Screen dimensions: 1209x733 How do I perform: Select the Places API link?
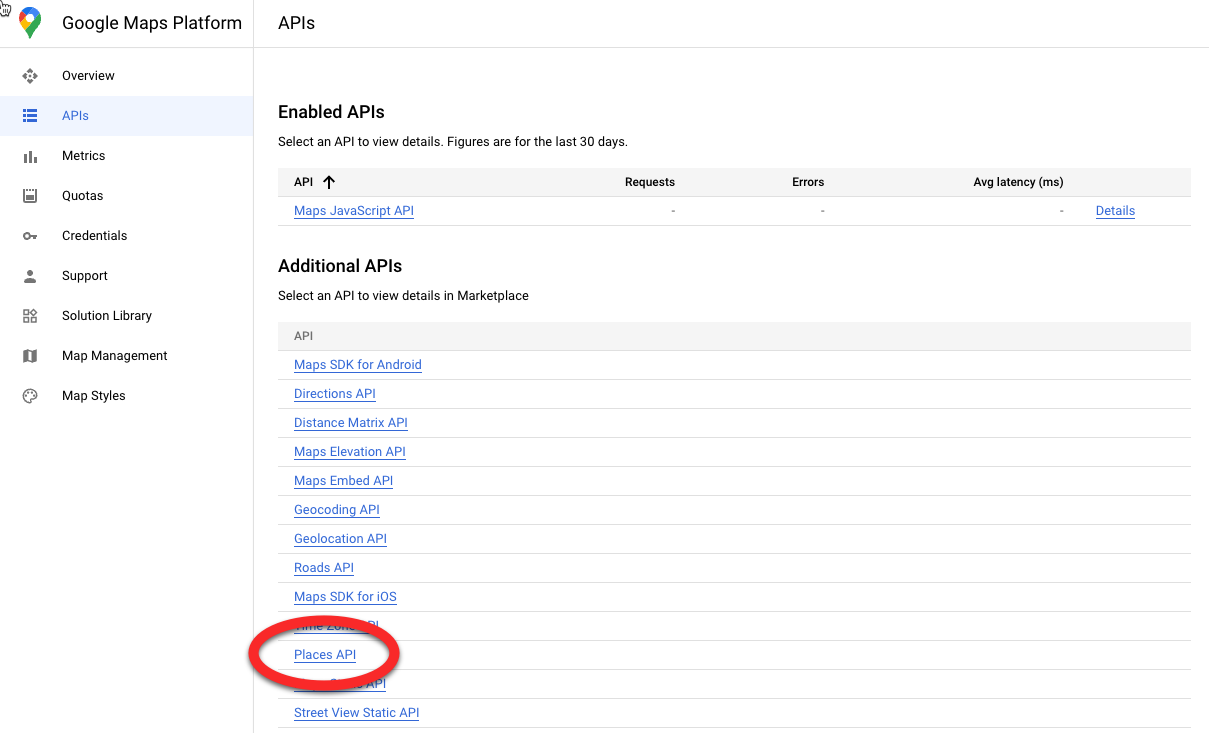pyautogui.click(x=325, y=655)
